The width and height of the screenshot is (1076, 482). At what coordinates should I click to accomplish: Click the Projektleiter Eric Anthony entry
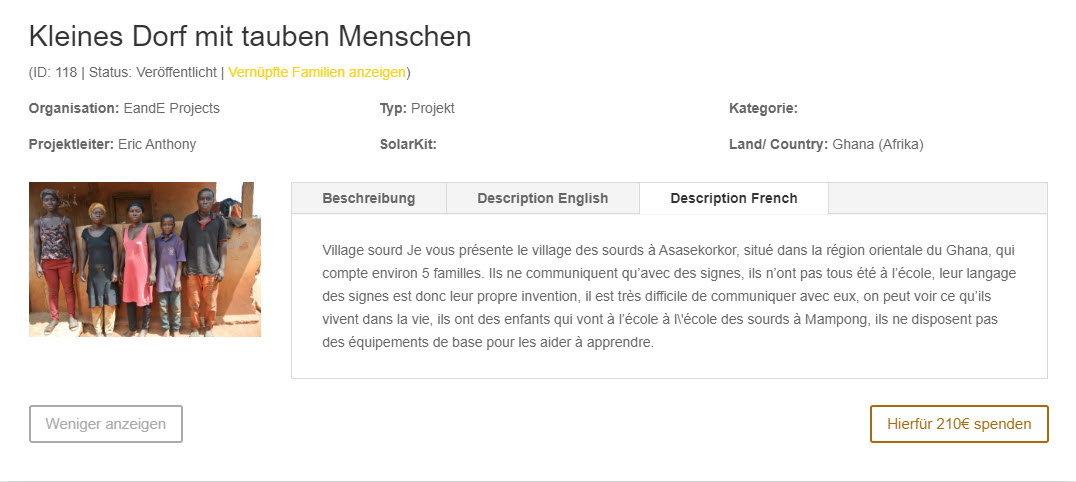coord(112,144)
